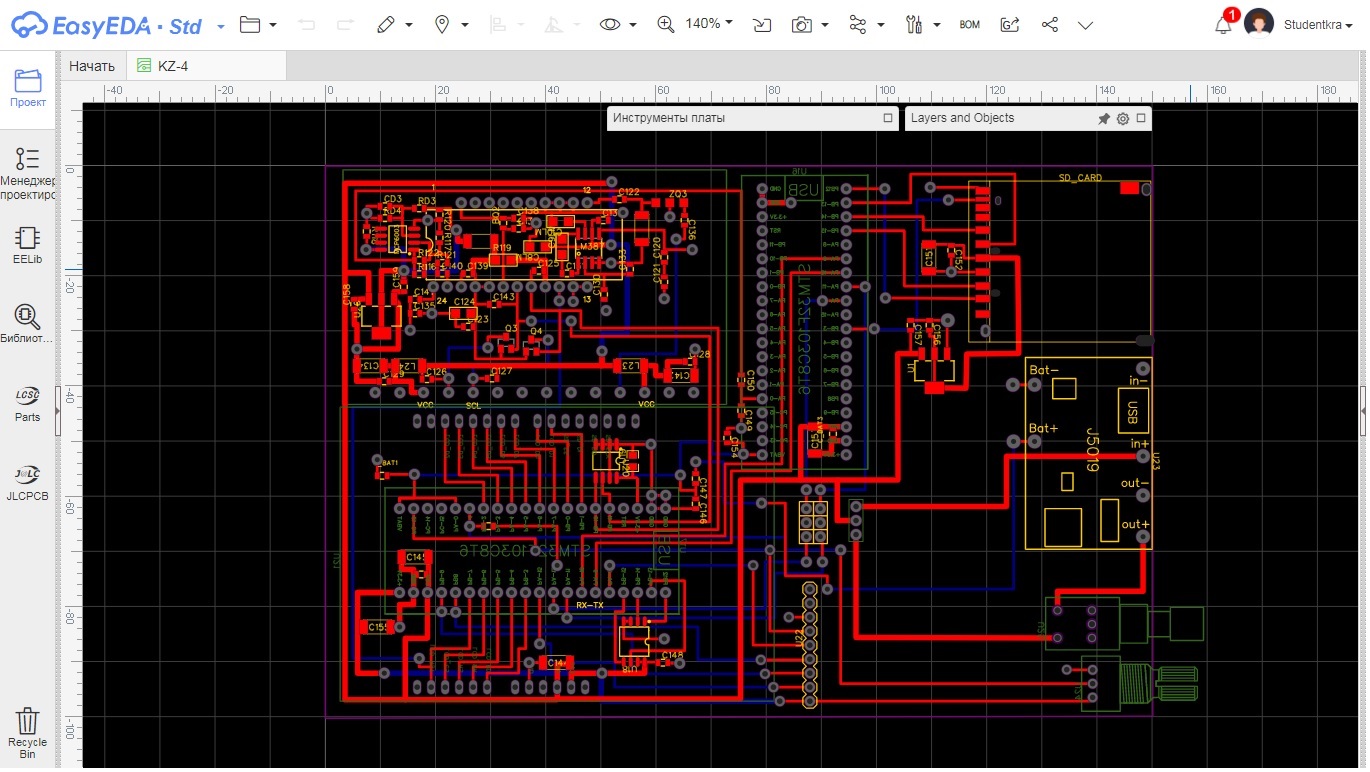Image resolution: width=1370 pixels, height=772 pixels.
Task: Click the eye View icon
Action: [610, 24]
